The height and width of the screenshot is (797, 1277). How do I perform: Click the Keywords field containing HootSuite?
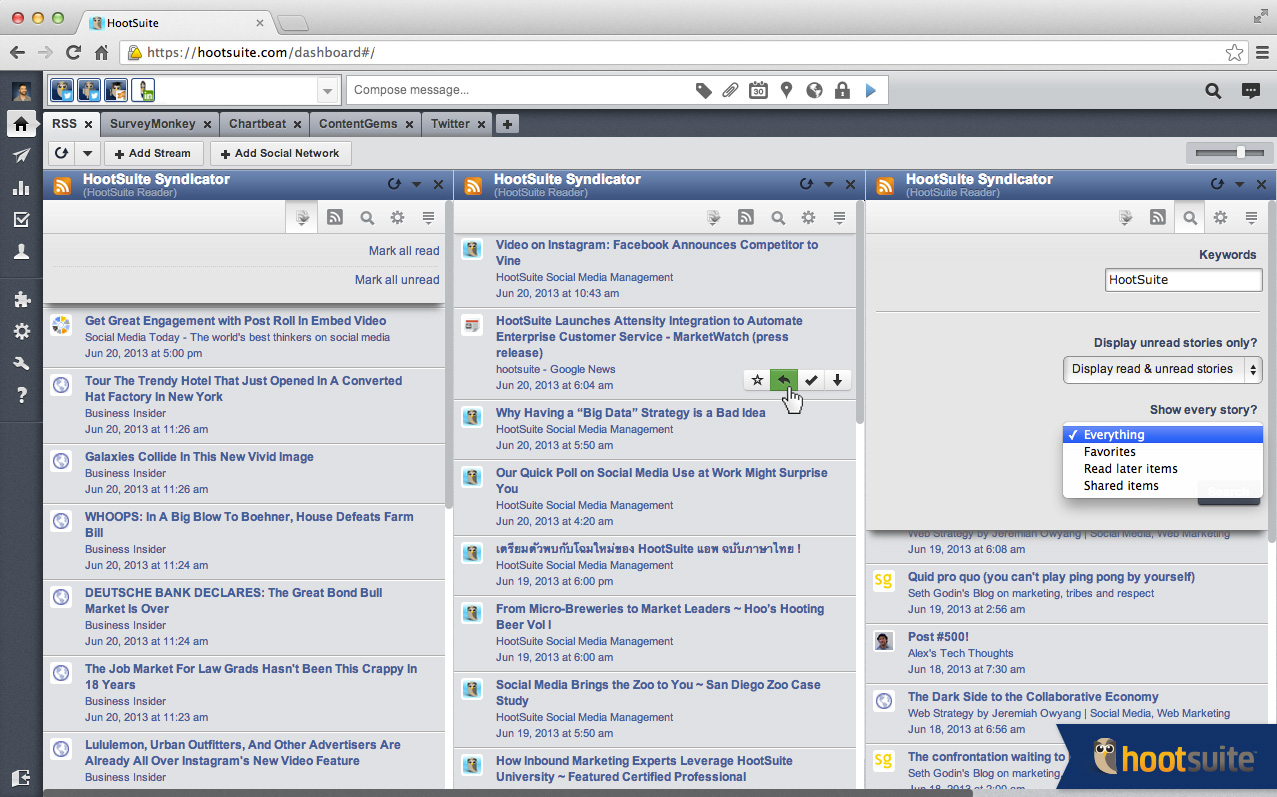(1184, 280)
